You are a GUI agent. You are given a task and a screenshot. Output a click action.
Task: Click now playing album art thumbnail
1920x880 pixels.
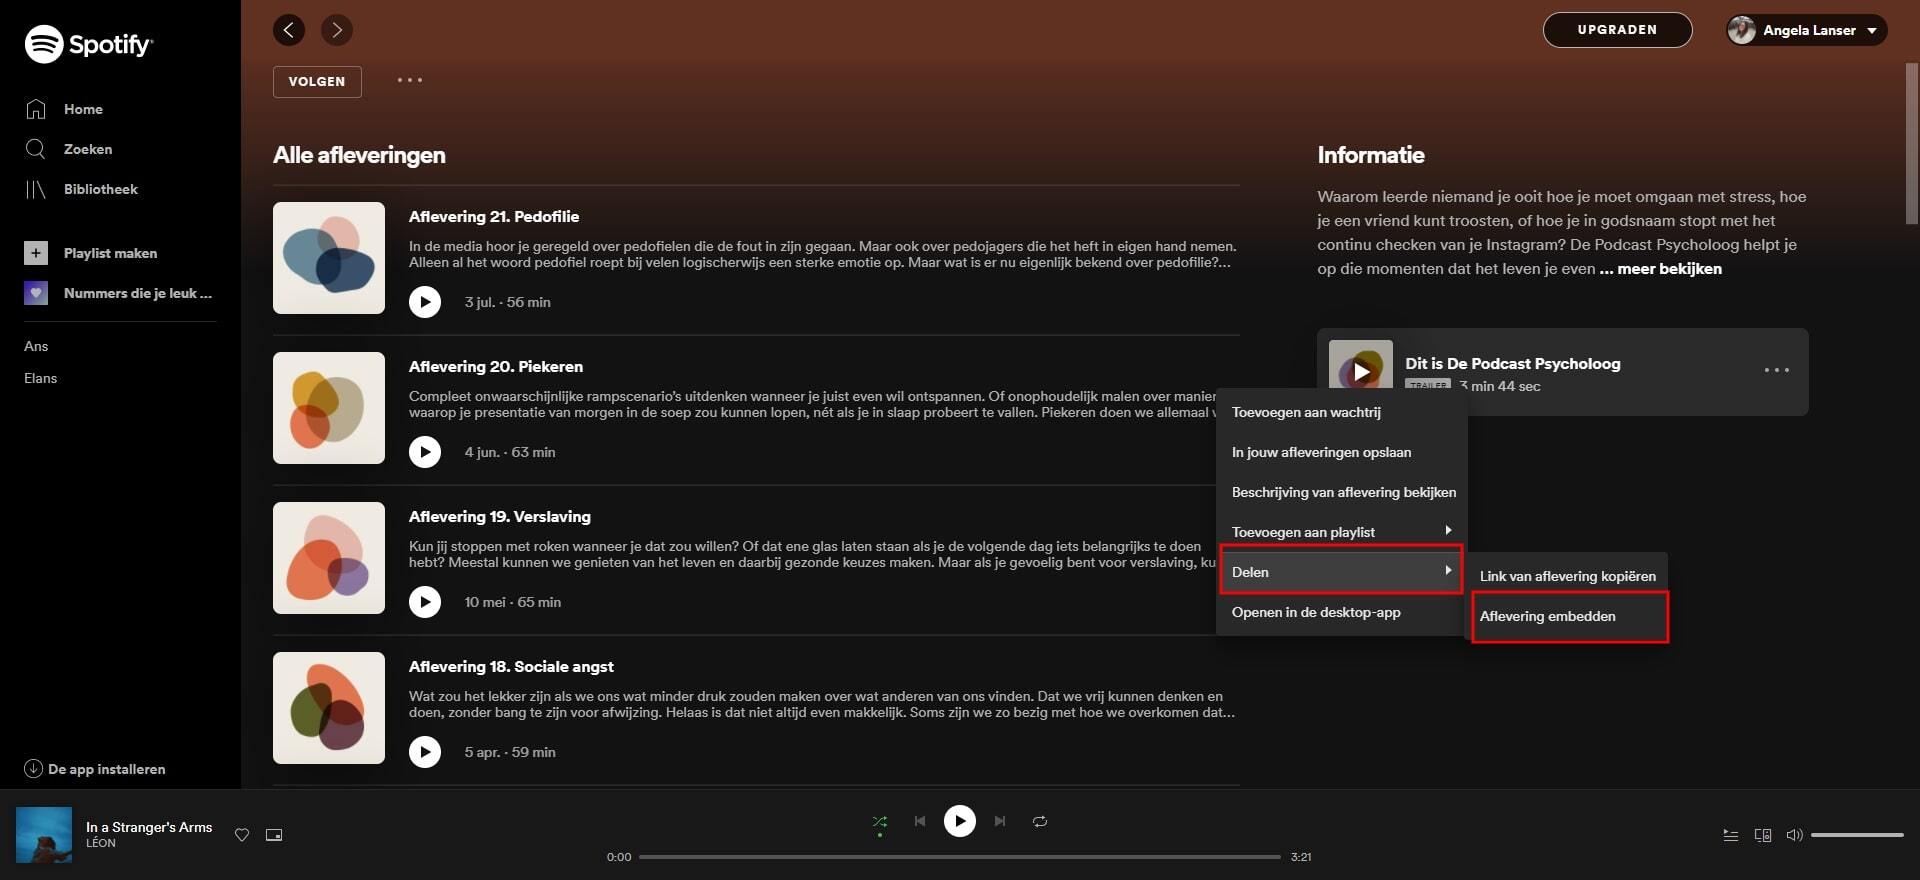44,835
